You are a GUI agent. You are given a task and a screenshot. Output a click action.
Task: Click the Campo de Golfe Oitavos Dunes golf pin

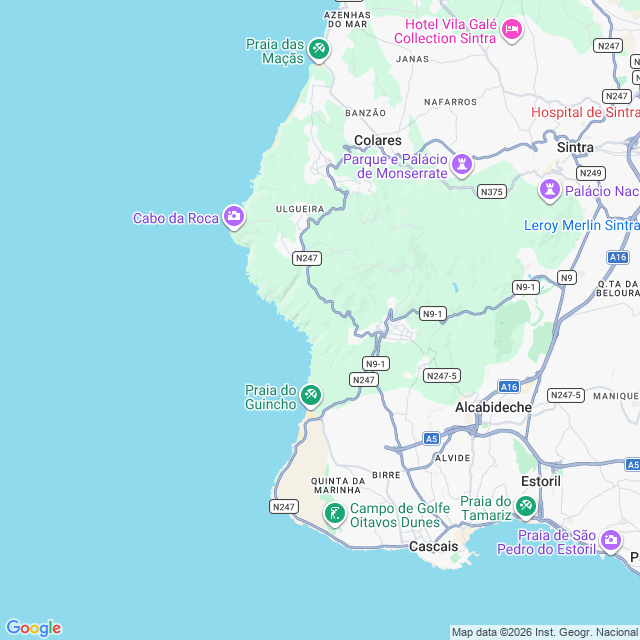[x=335, y=513]
